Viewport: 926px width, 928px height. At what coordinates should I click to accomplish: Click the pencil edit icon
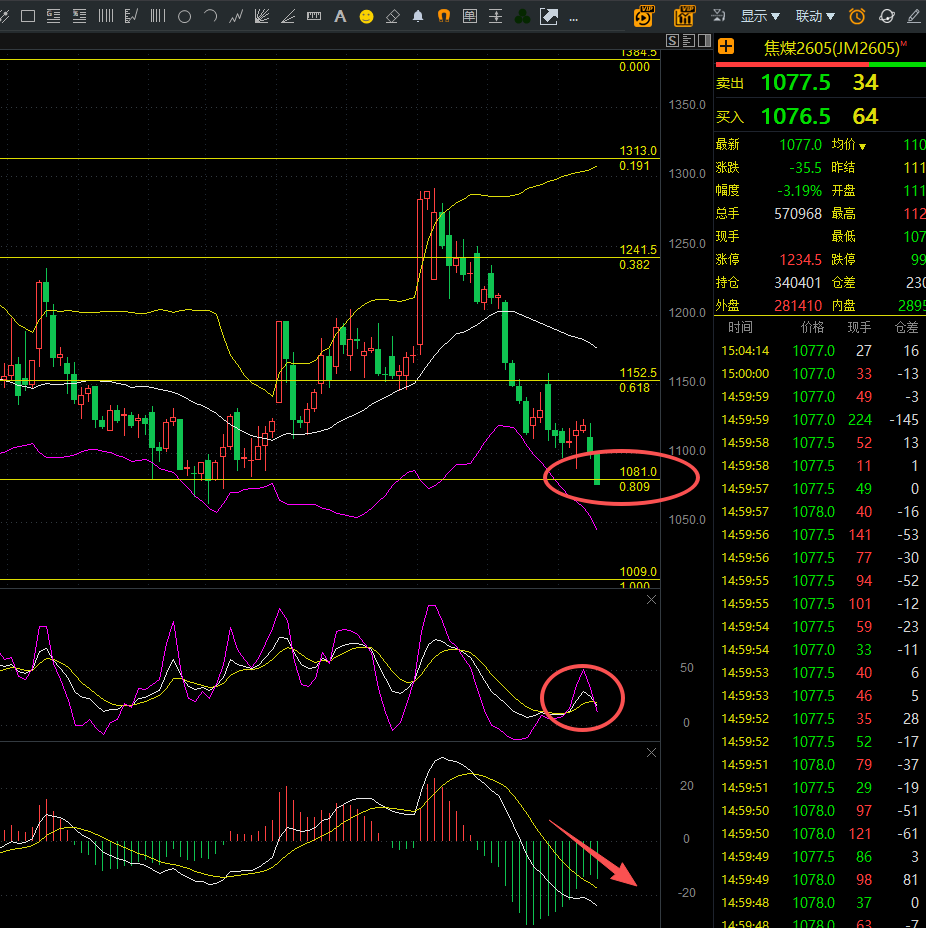tap(914, 16)
